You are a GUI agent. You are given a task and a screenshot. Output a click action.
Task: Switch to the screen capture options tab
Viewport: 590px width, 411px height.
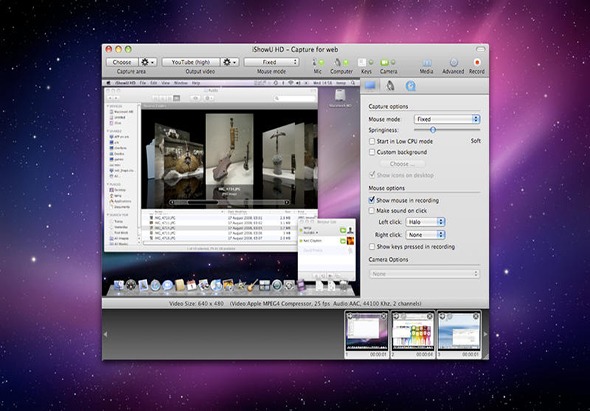coord(370,86)
